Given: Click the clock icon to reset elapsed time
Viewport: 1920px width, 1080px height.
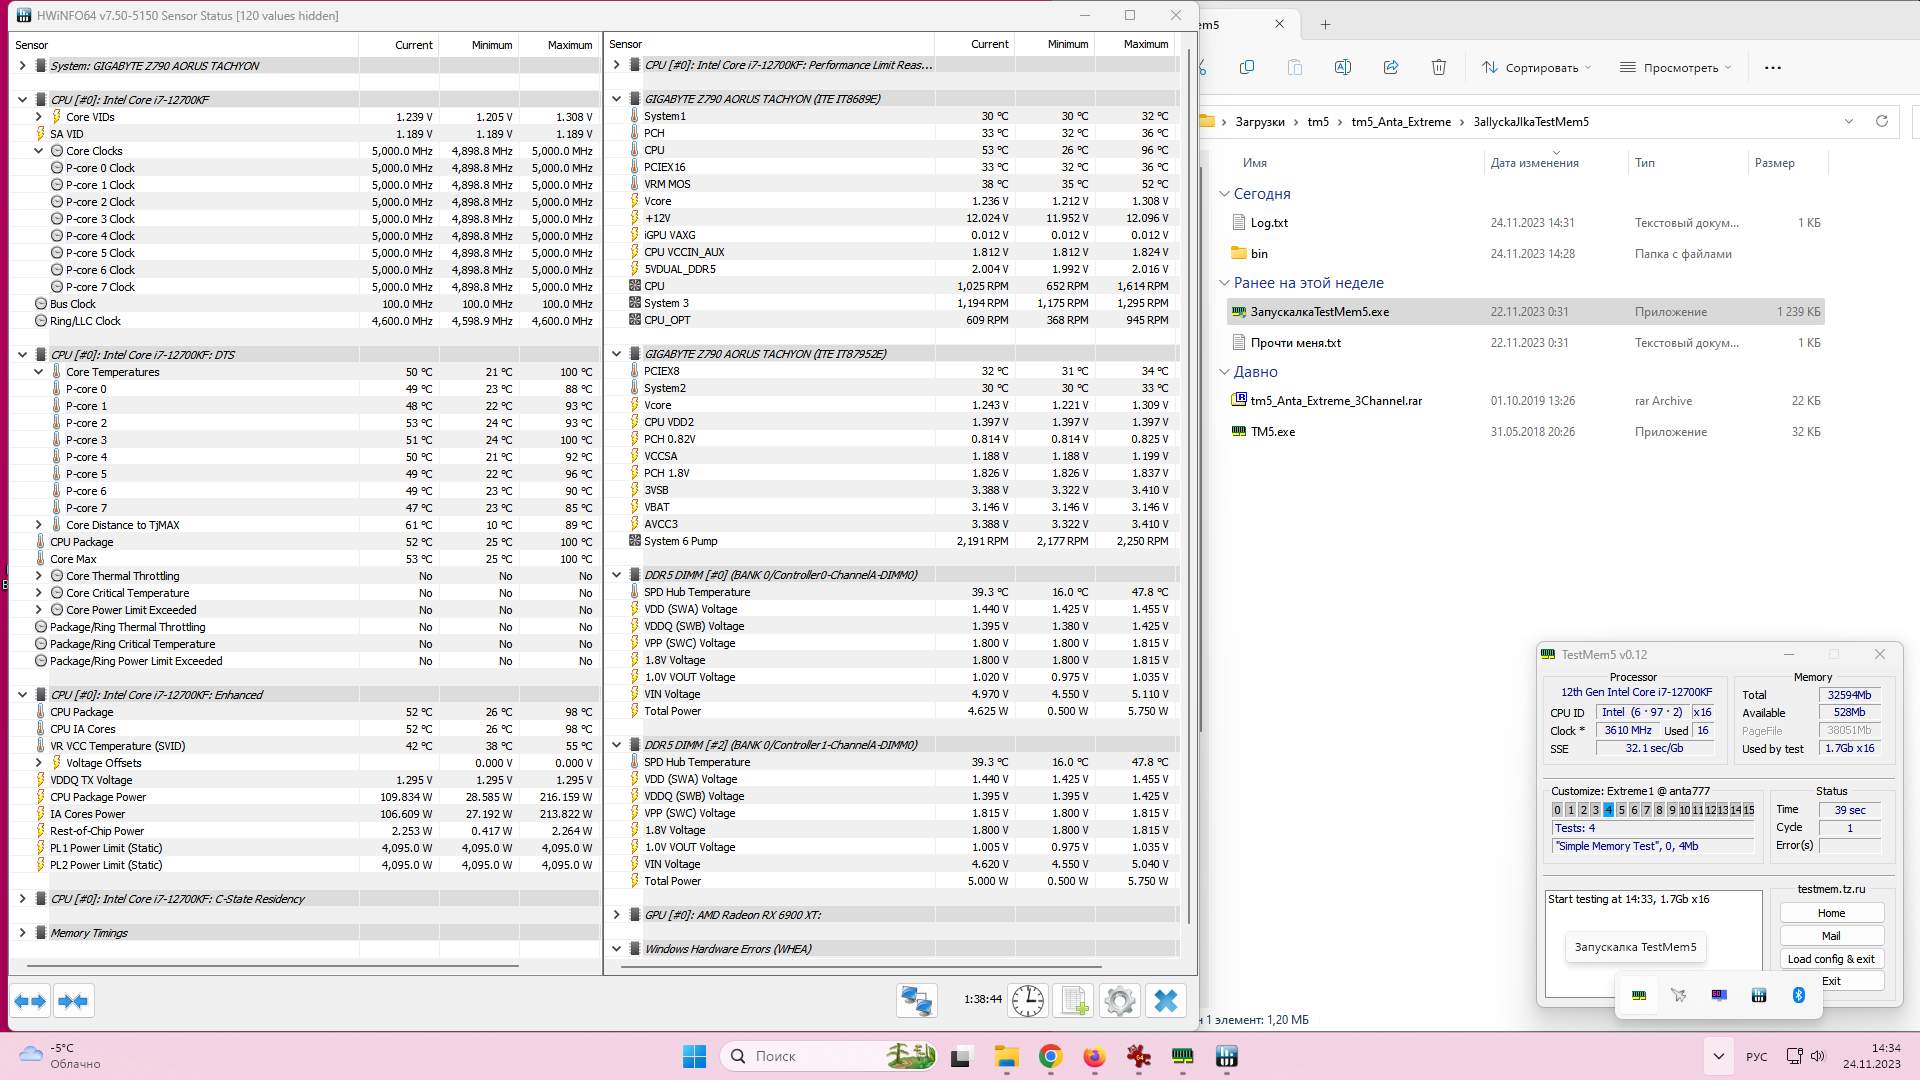Looking at the screenshot, I should coord(1027,1001).
